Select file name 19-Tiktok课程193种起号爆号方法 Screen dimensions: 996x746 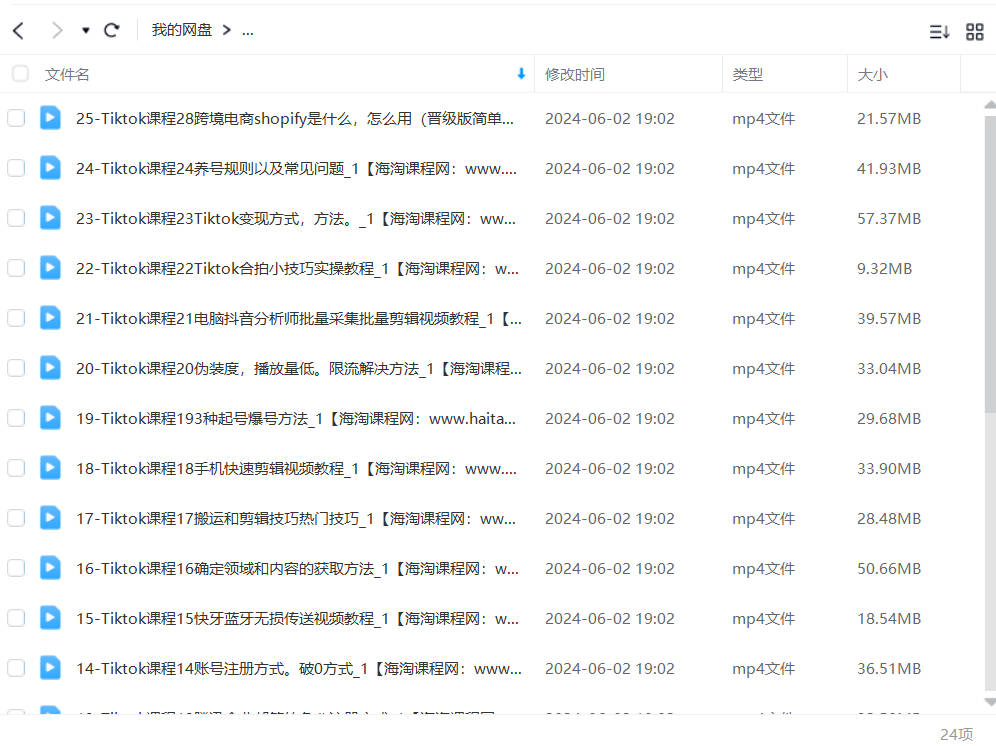296,419
